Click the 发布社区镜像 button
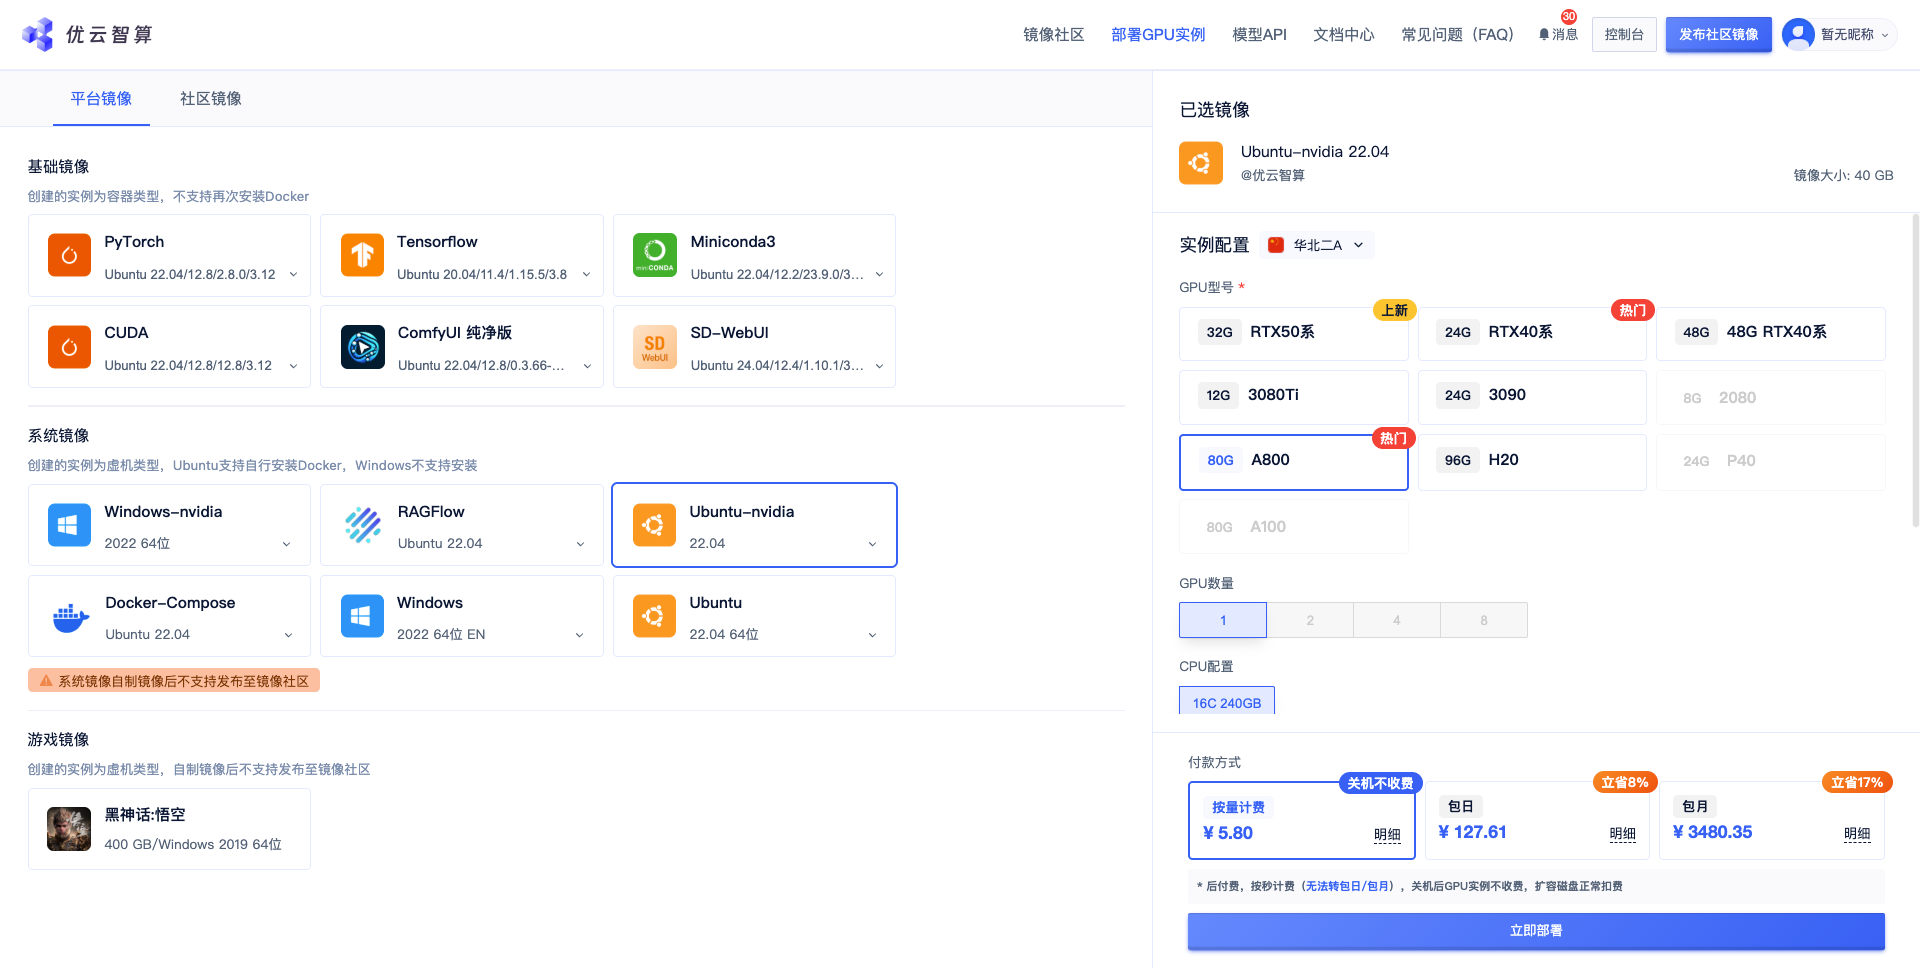 1718,34
